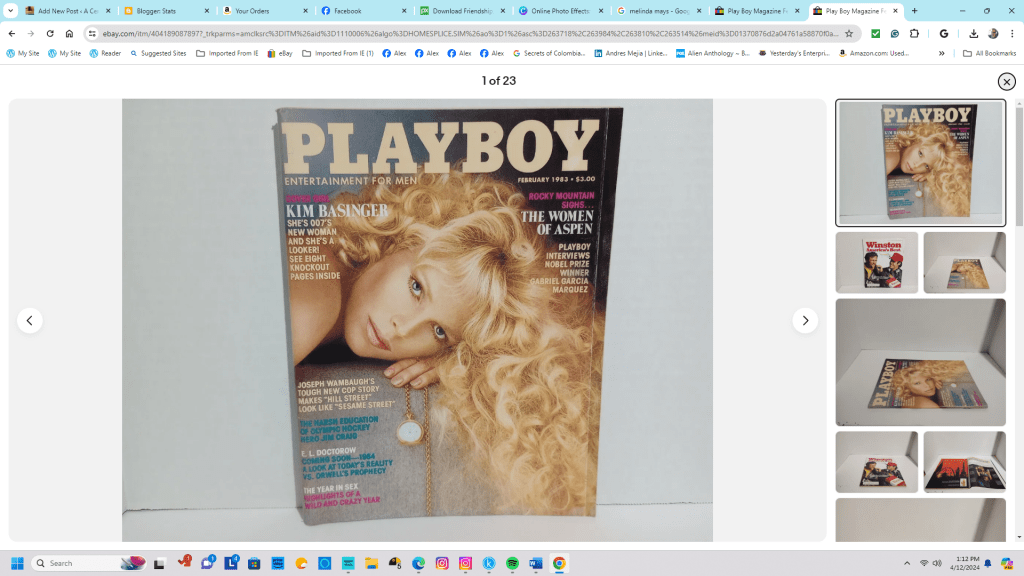Open the Suggested Sites bookmark
This screenshot has height=576, width=1024.
click(x=157, y=53)
